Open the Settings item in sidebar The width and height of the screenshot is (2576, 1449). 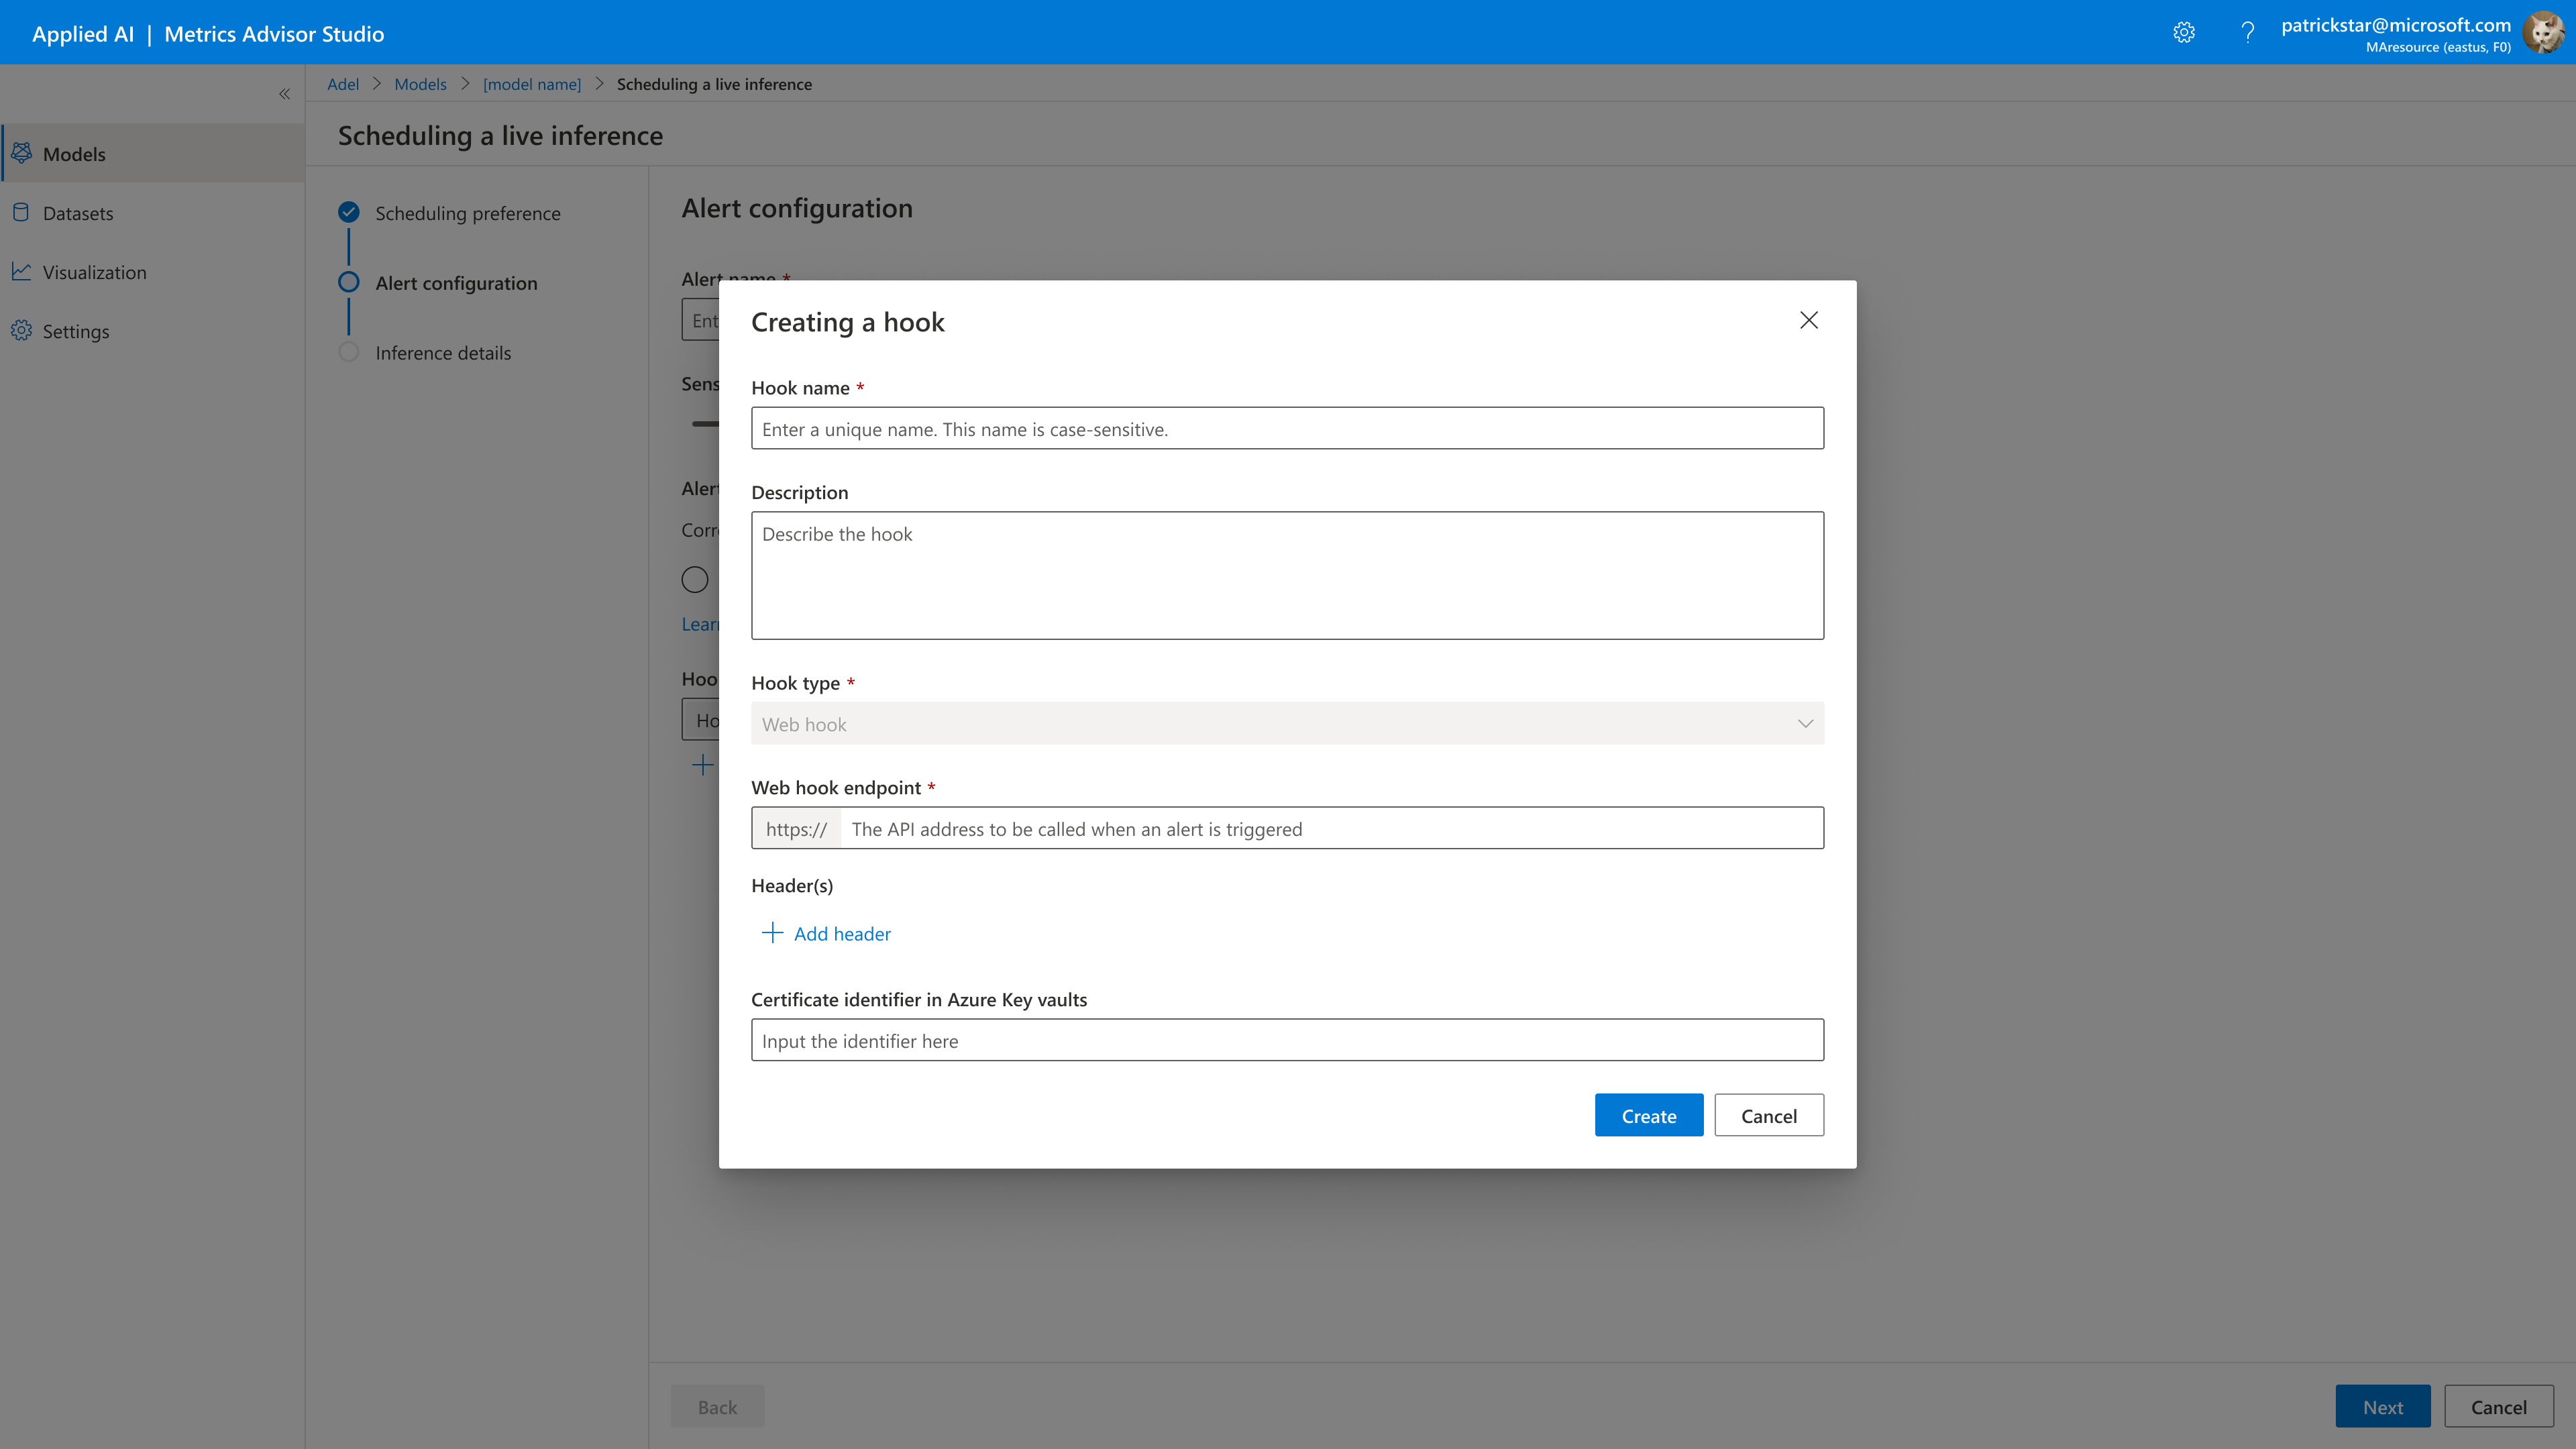click(76, 331)
